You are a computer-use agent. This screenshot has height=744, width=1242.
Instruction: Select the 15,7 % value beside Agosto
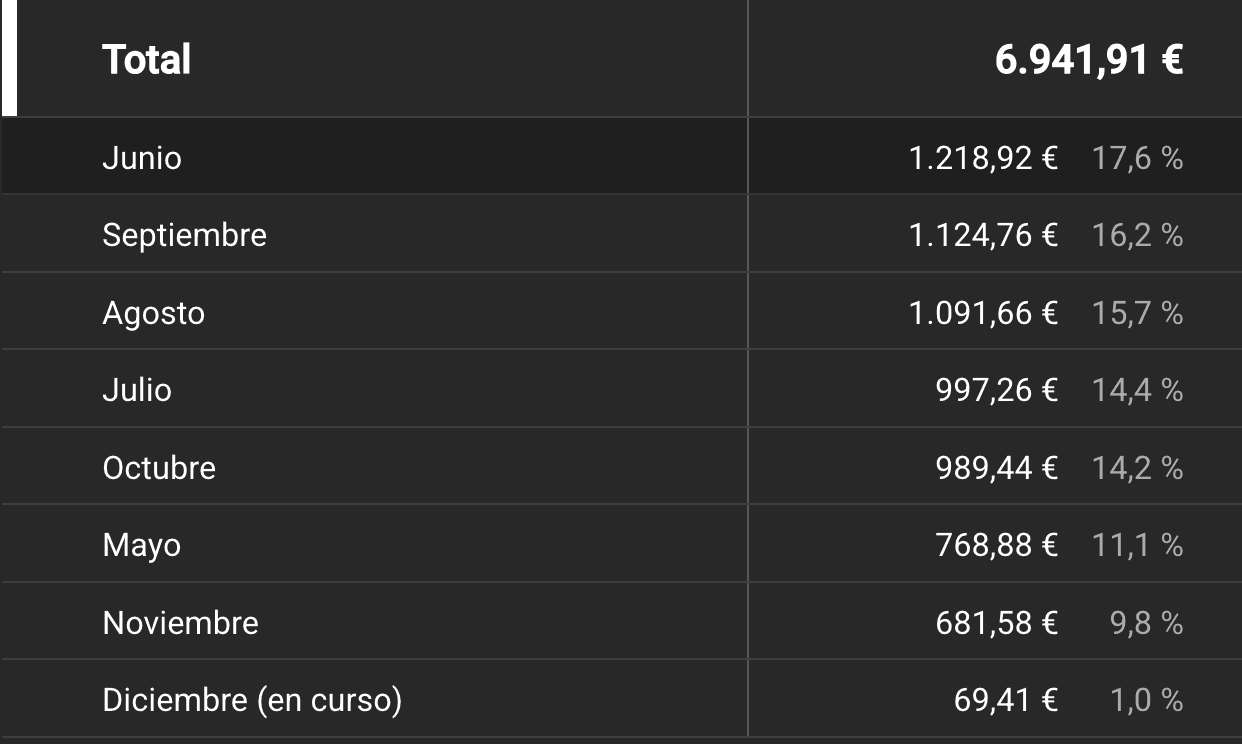click(1139, 312)
